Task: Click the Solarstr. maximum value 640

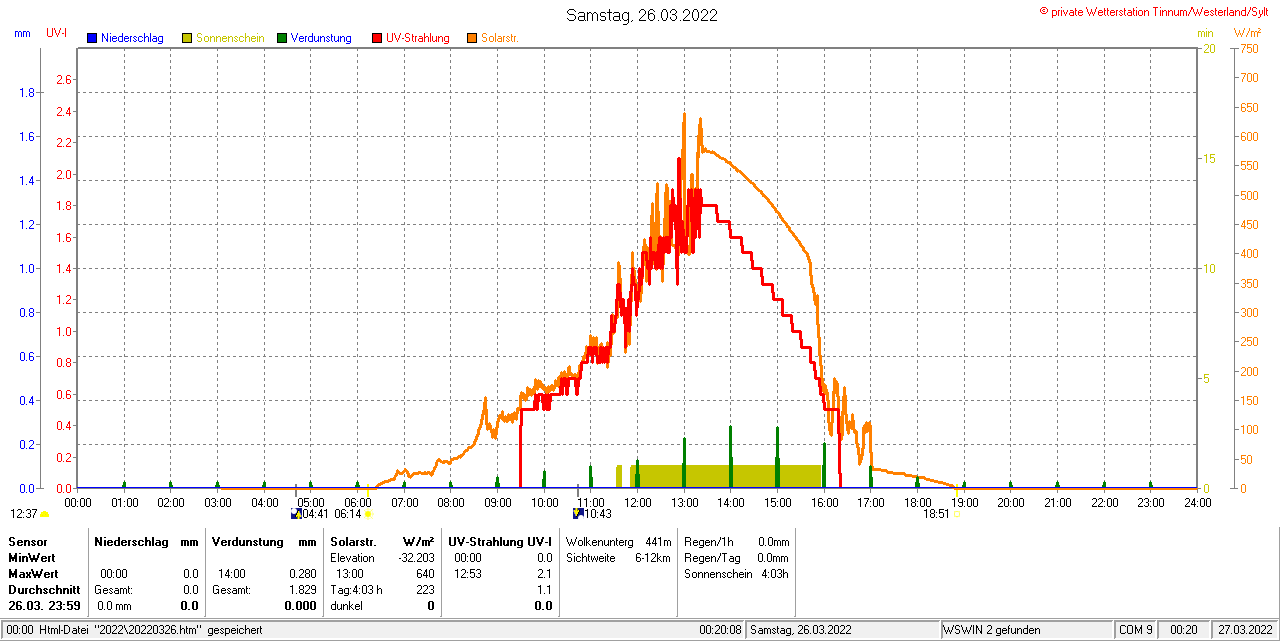Action: pyautogui.click(x=425, y=574)
